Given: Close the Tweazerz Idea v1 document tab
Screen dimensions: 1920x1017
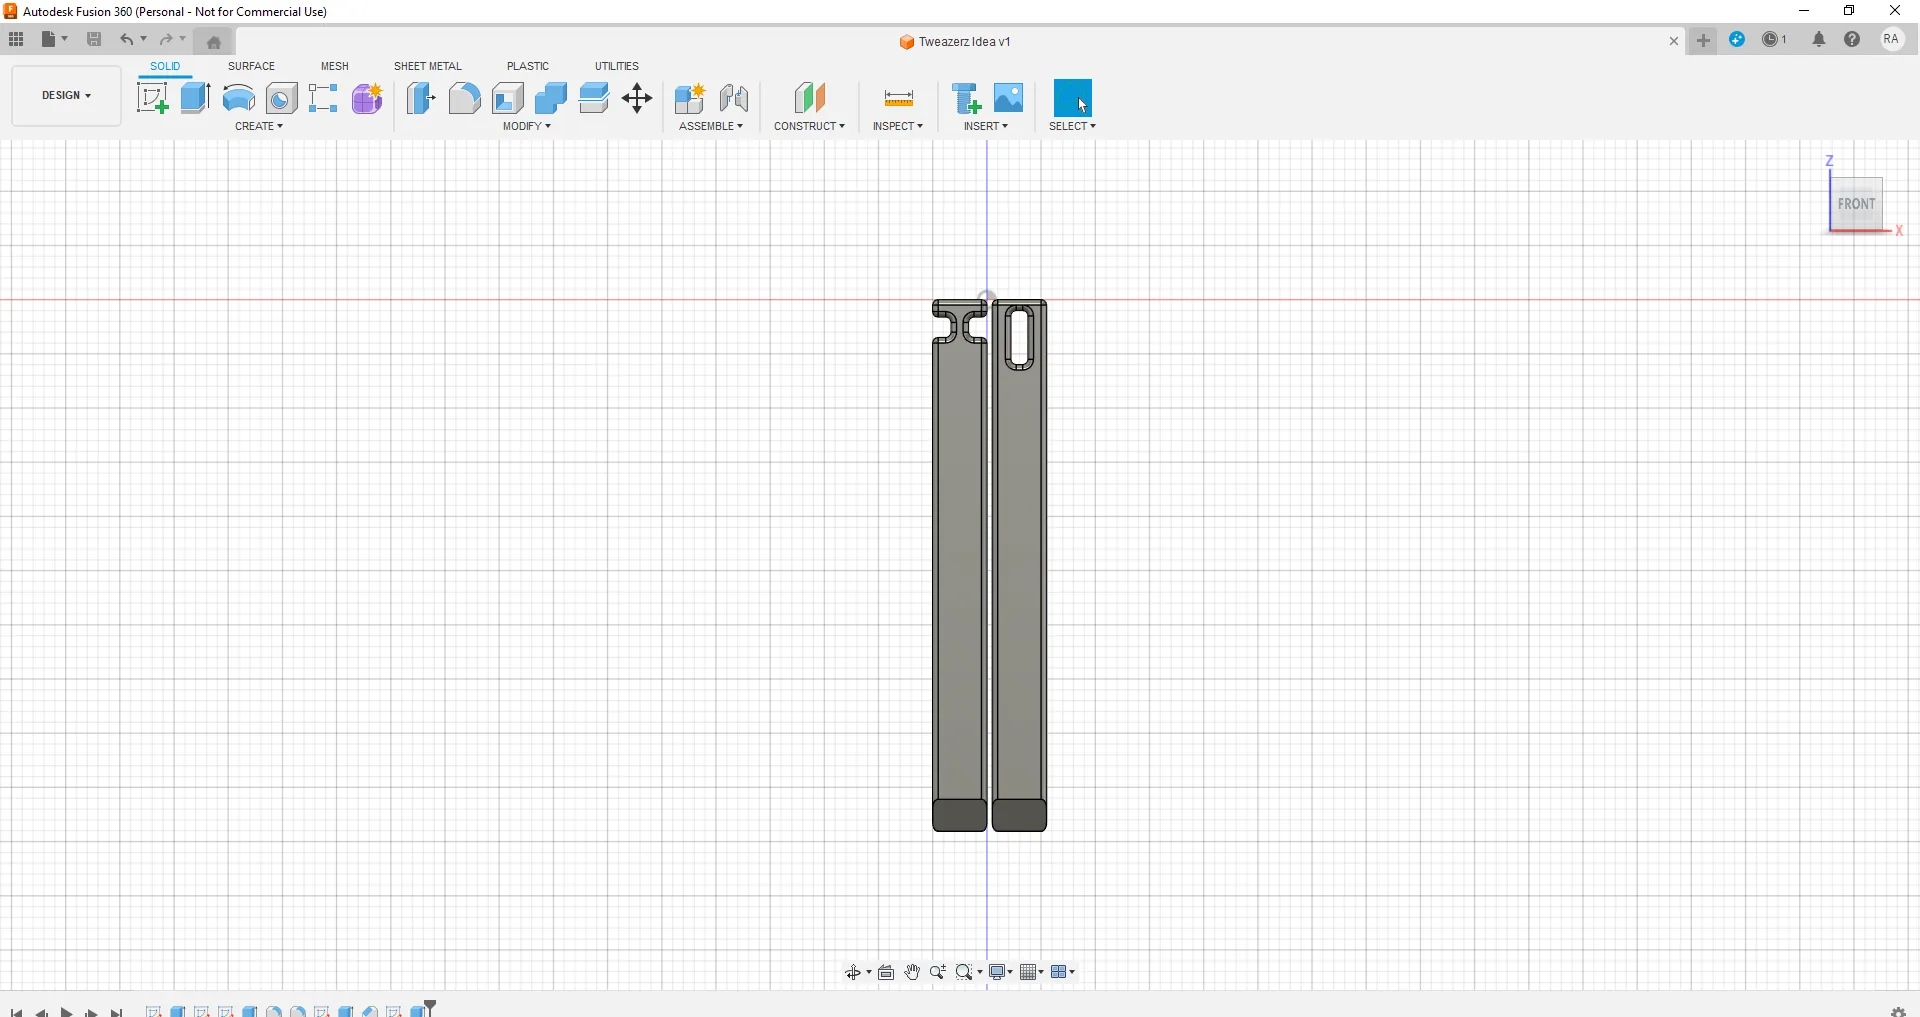Looking at the screenshot, I should pyautogui.click(x=1674, y=41).
